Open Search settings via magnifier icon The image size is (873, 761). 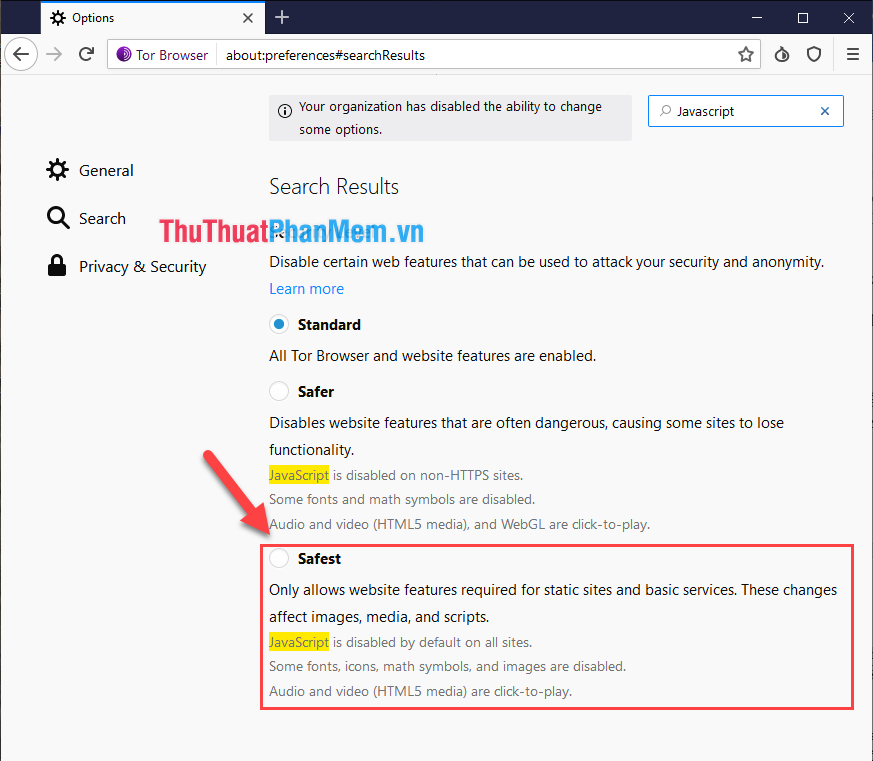pos(57,218)
